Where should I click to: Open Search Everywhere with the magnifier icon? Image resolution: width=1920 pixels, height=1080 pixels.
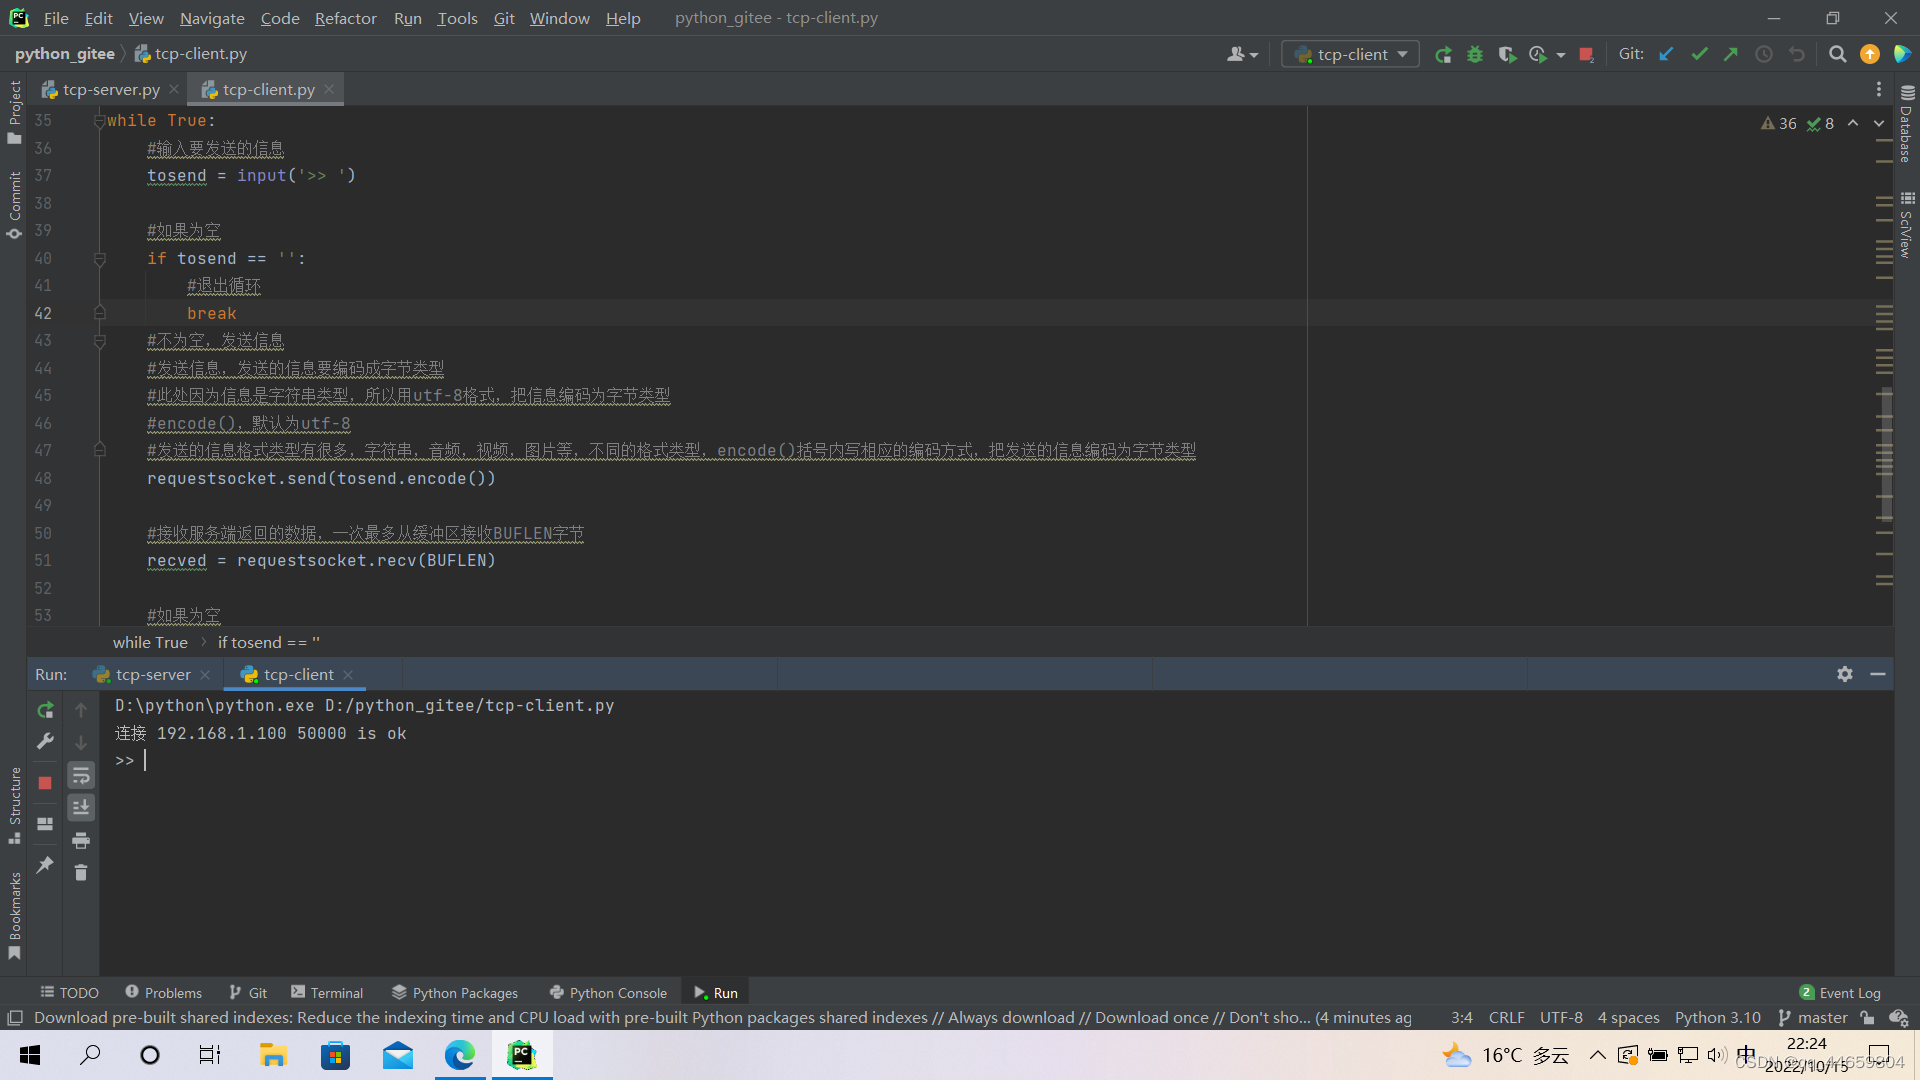click(x=1838, y=55)
